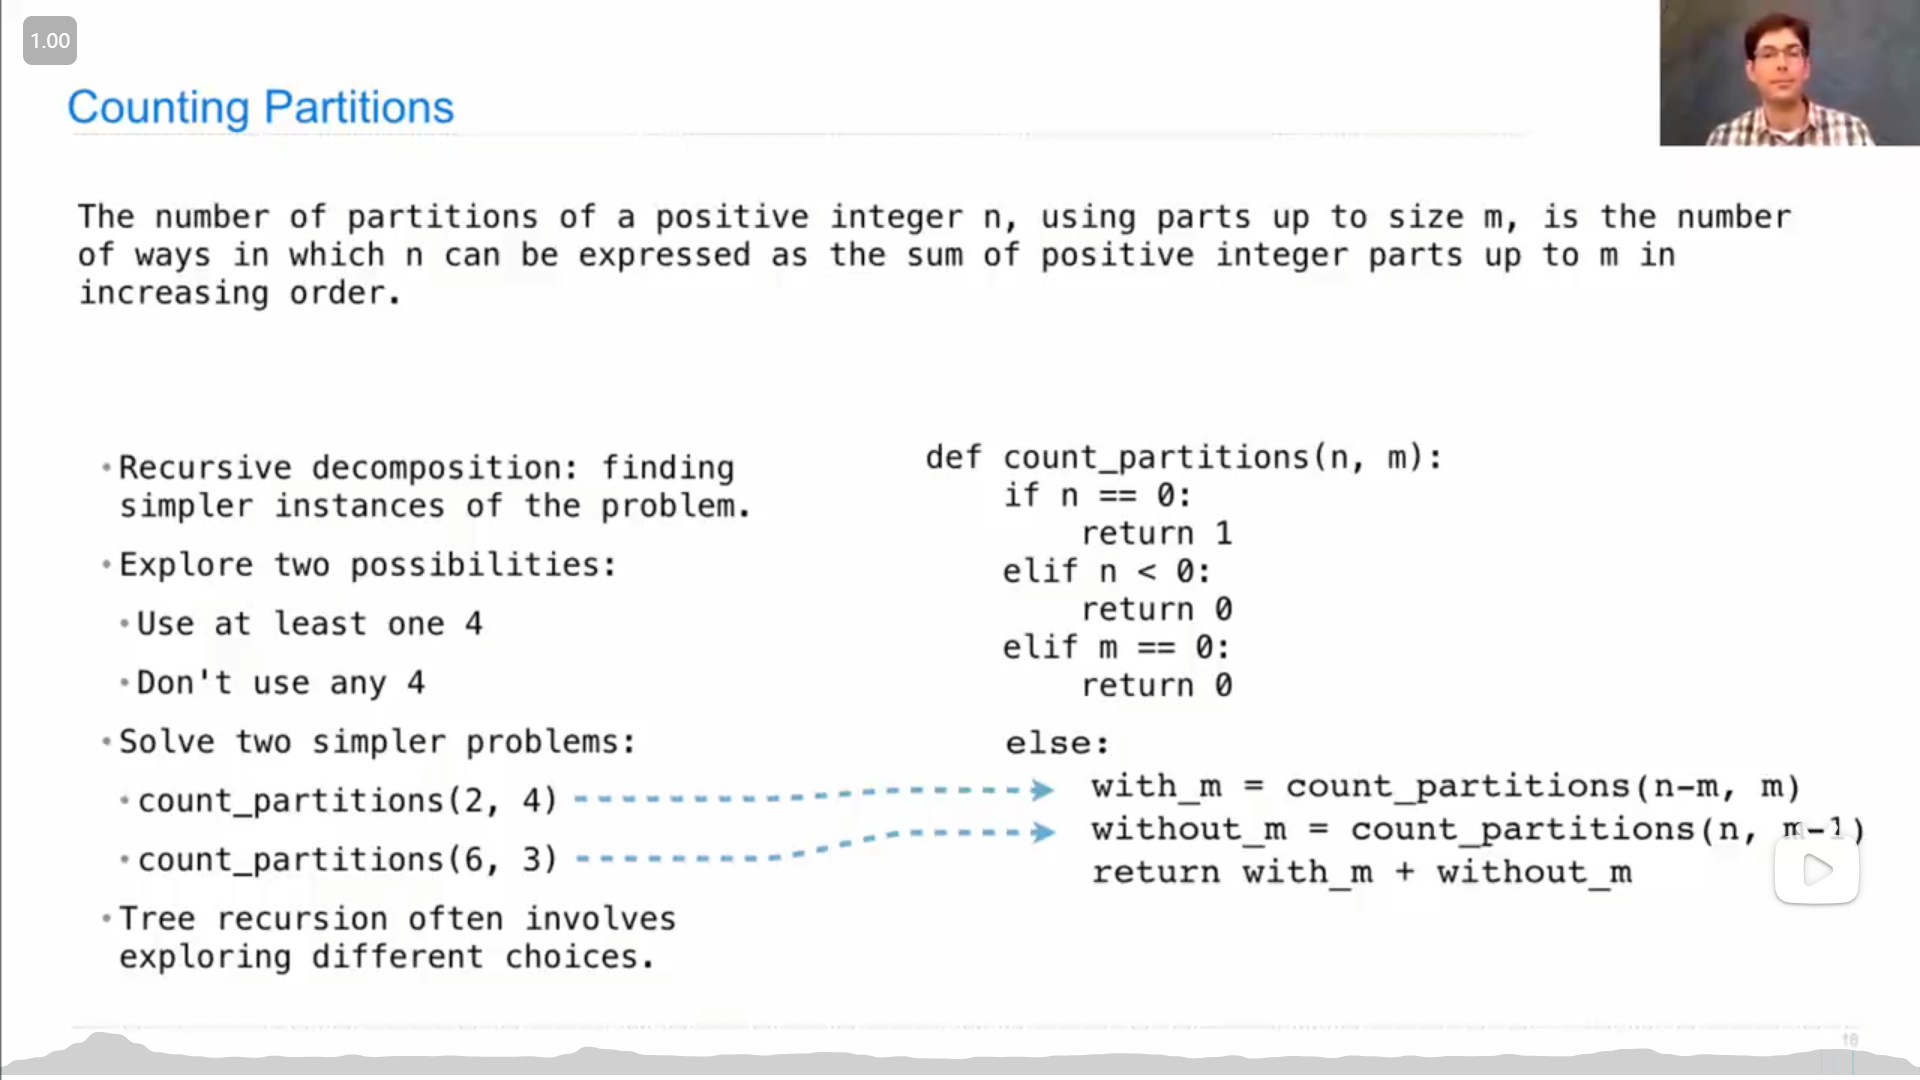Click the presenter webcam thumbnail
1920x1080 pixels.
pos(1789,73)
